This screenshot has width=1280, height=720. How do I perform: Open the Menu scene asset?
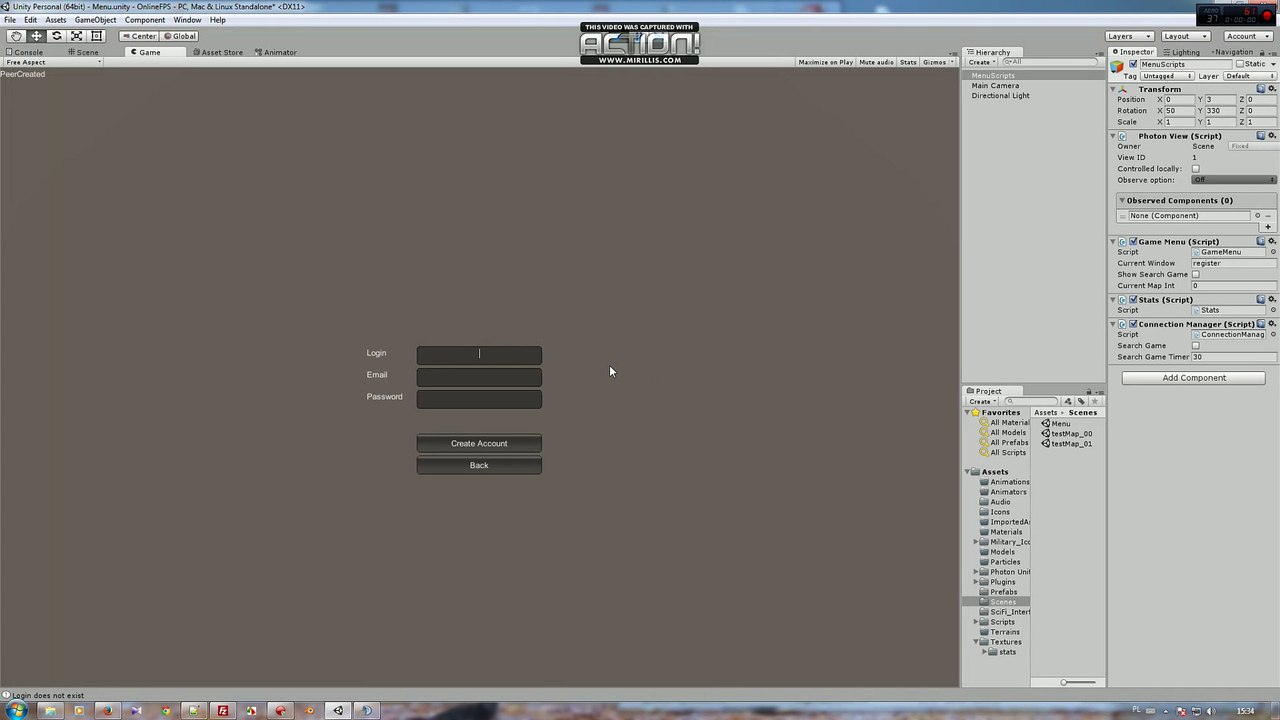(x=1056, y=423)
